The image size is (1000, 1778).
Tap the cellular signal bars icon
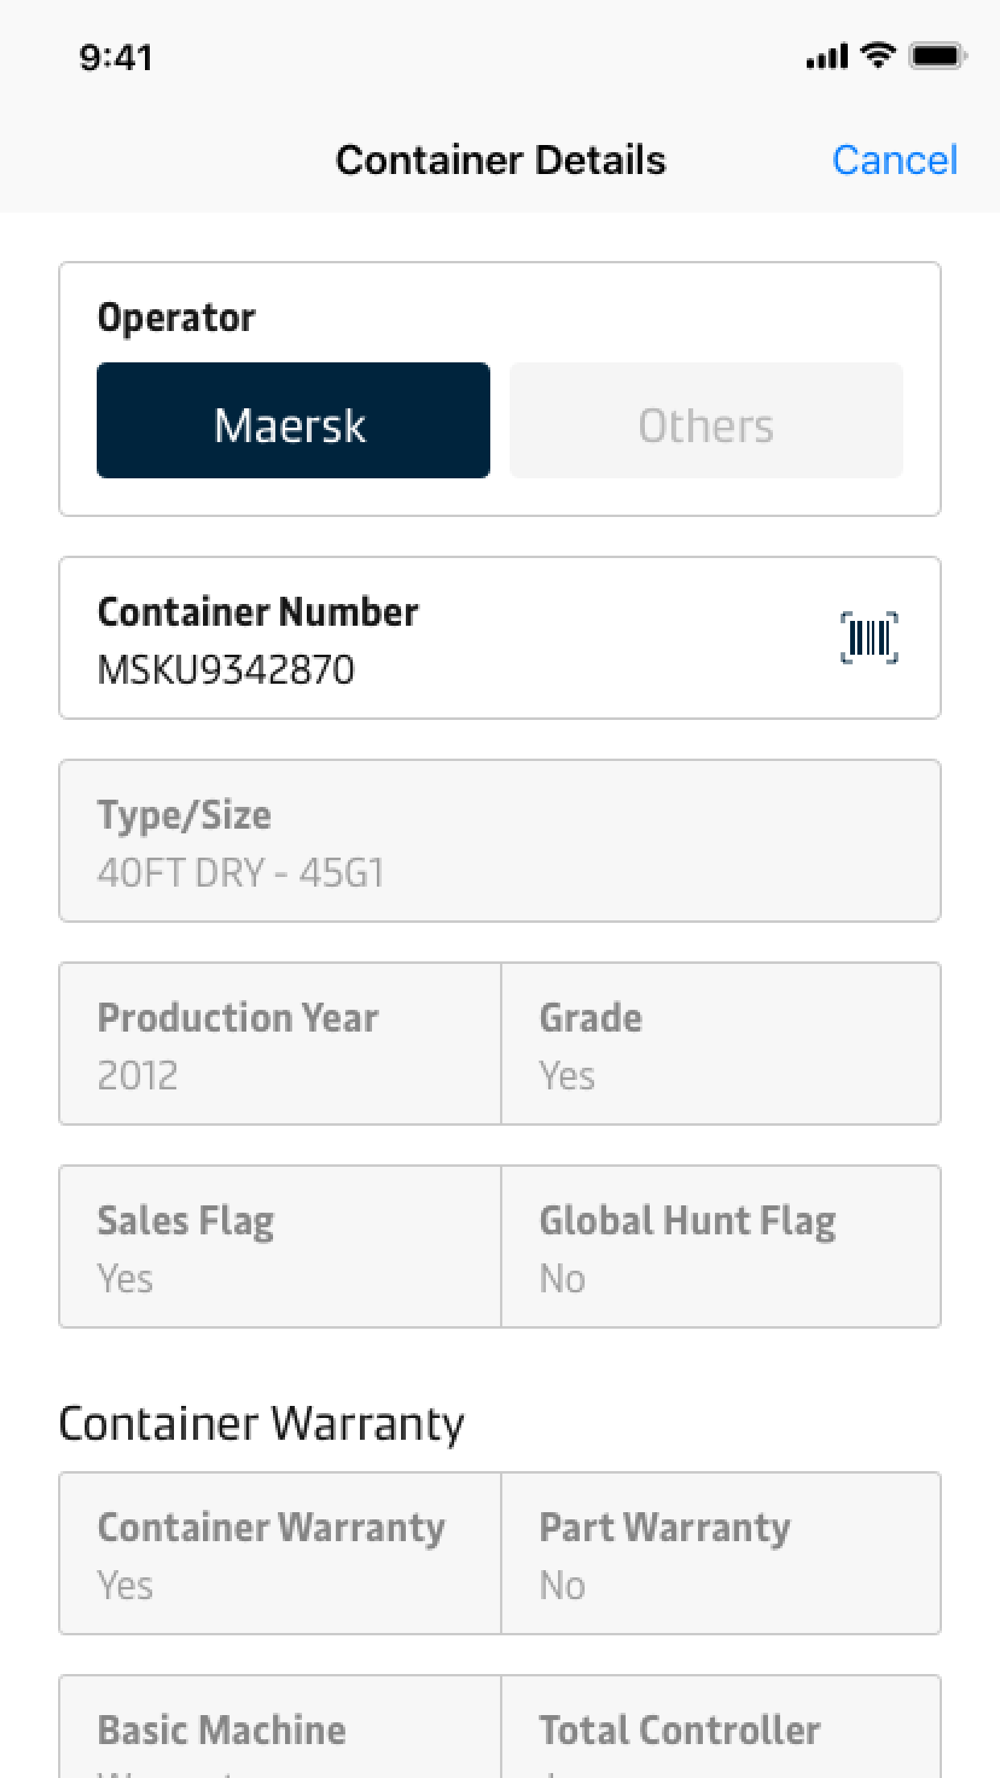tap(827, 57)
